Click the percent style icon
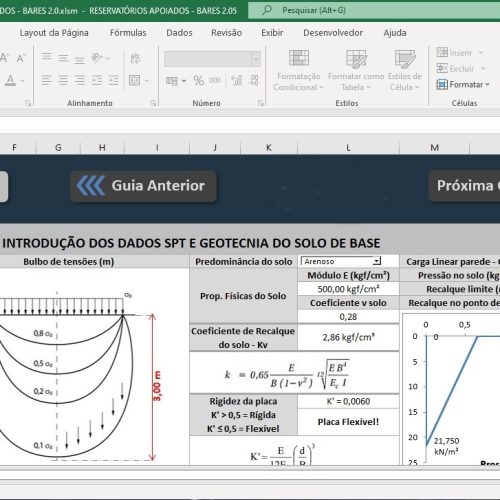 [x=199, y=80]
